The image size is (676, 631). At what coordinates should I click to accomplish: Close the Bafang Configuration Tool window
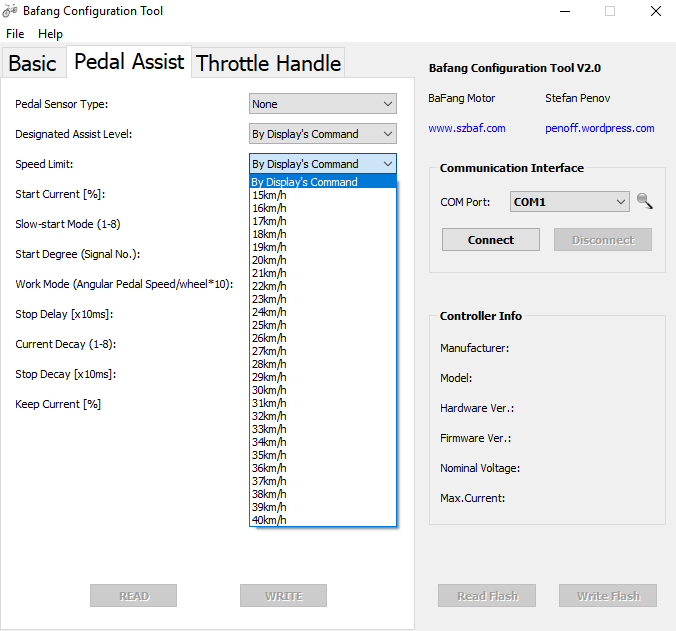654,11
